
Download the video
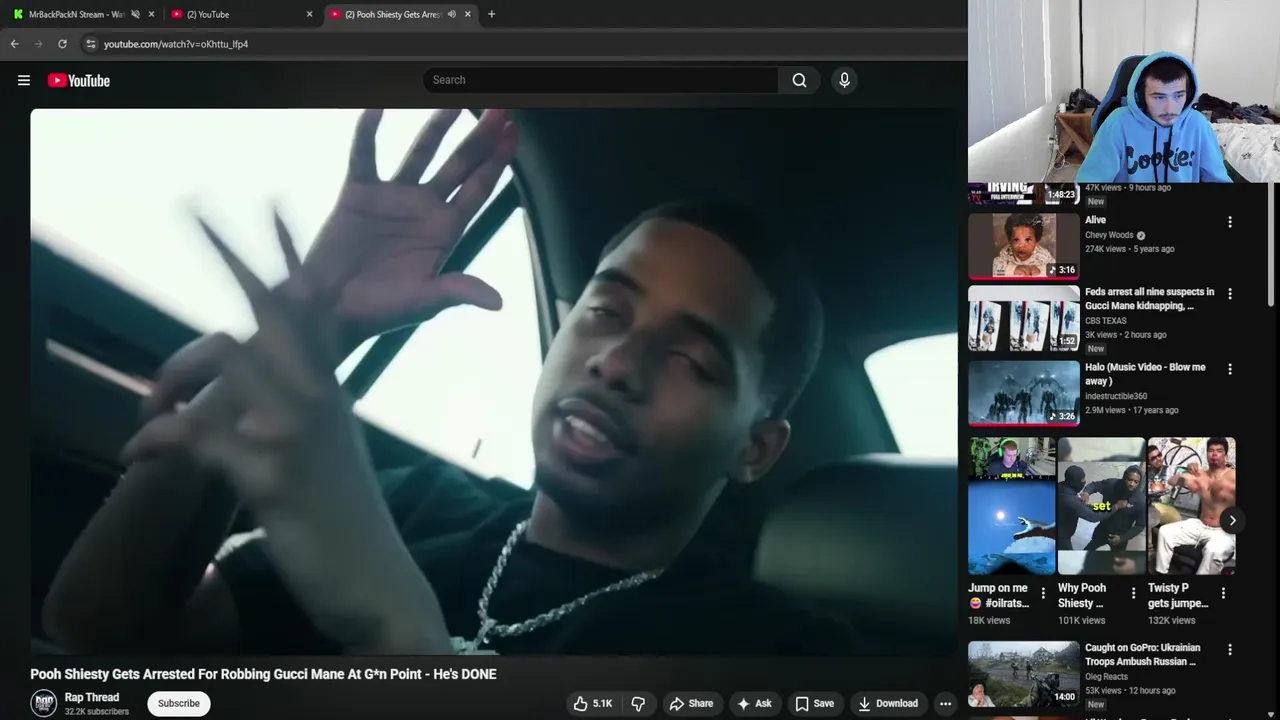(x=888, y=703)
